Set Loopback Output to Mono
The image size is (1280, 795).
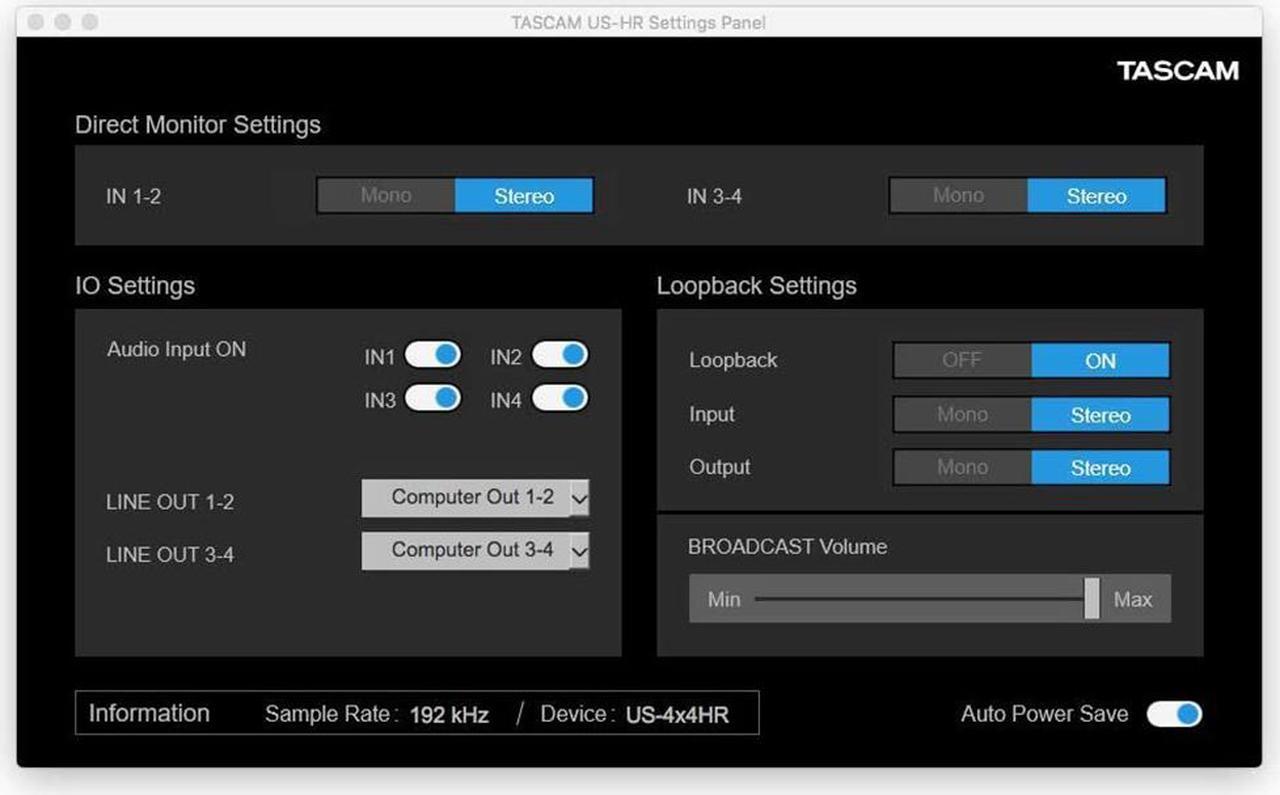point(962,467)
